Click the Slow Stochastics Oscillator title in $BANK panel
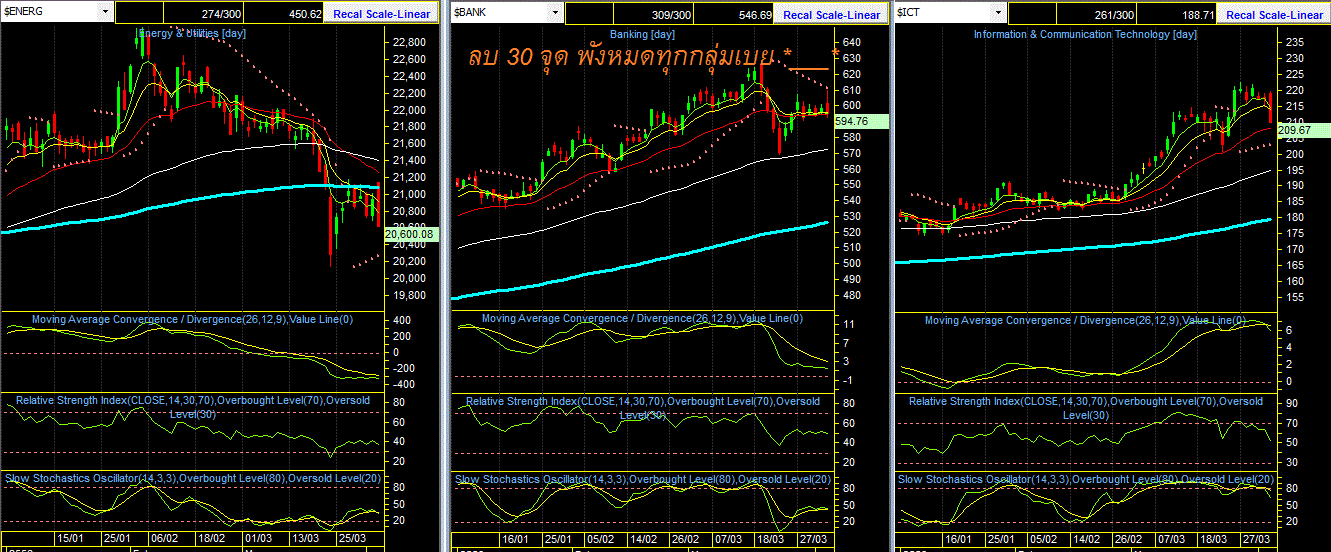The height and width of the screenshot is (552, 1331). (642, 479)
